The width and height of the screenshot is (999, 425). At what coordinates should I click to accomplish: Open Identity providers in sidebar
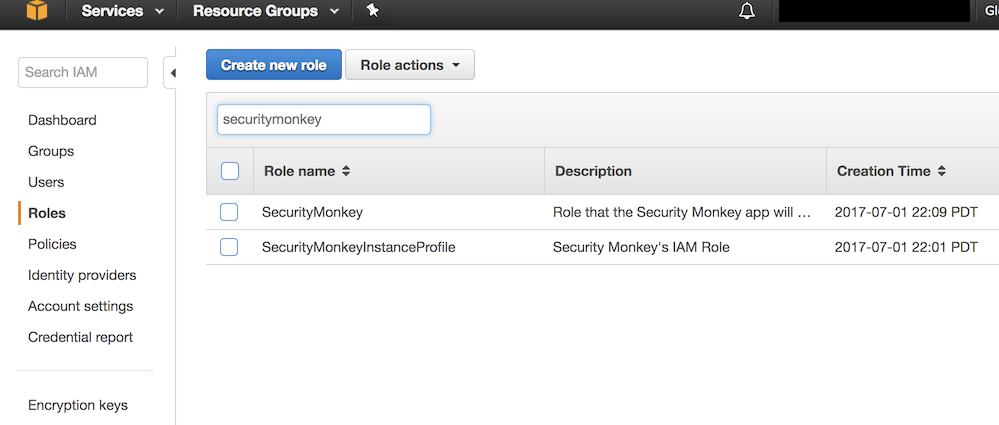[x=82, y=276]
